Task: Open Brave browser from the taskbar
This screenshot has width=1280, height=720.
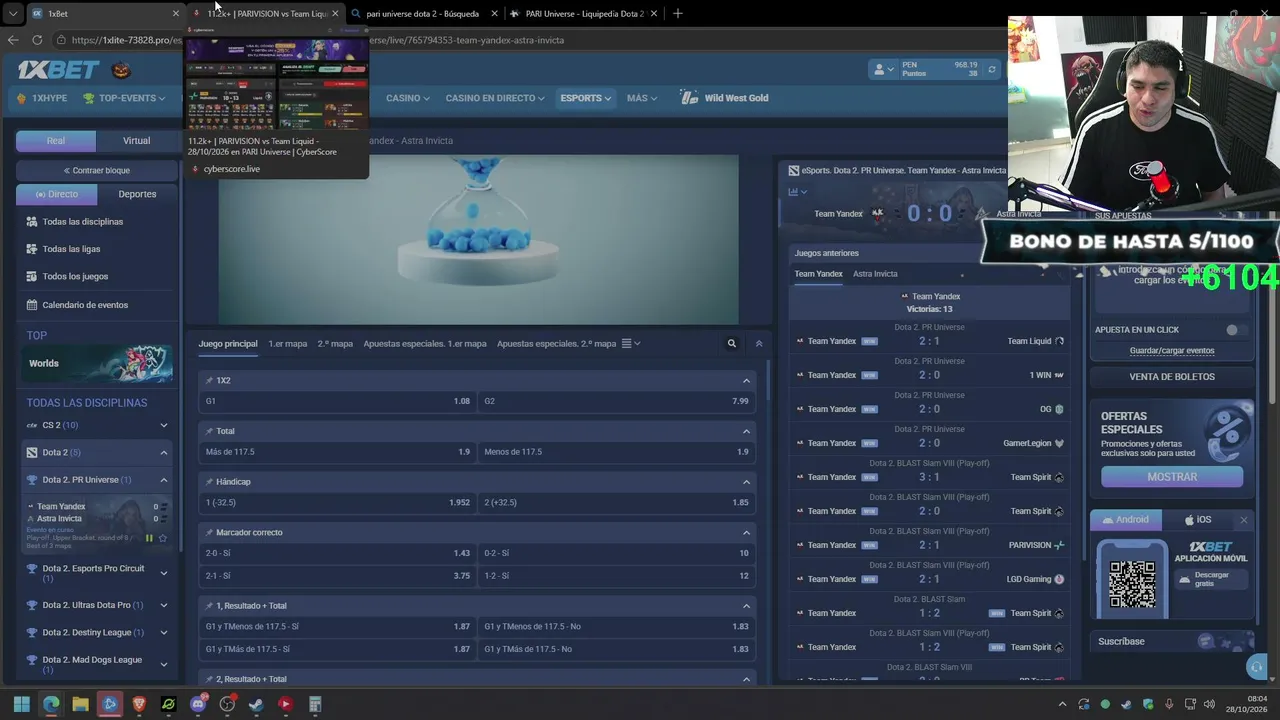Action: (139, 704)
